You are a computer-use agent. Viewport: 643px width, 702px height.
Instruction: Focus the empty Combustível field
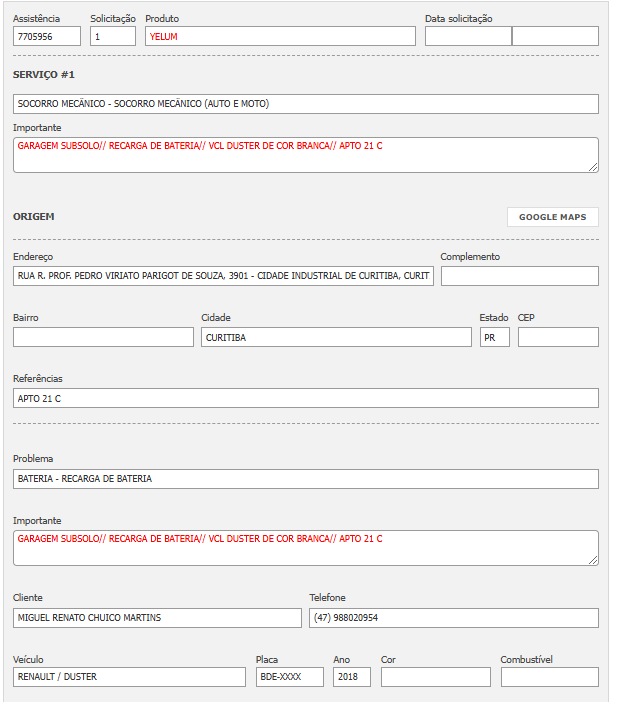click(549, 677)
